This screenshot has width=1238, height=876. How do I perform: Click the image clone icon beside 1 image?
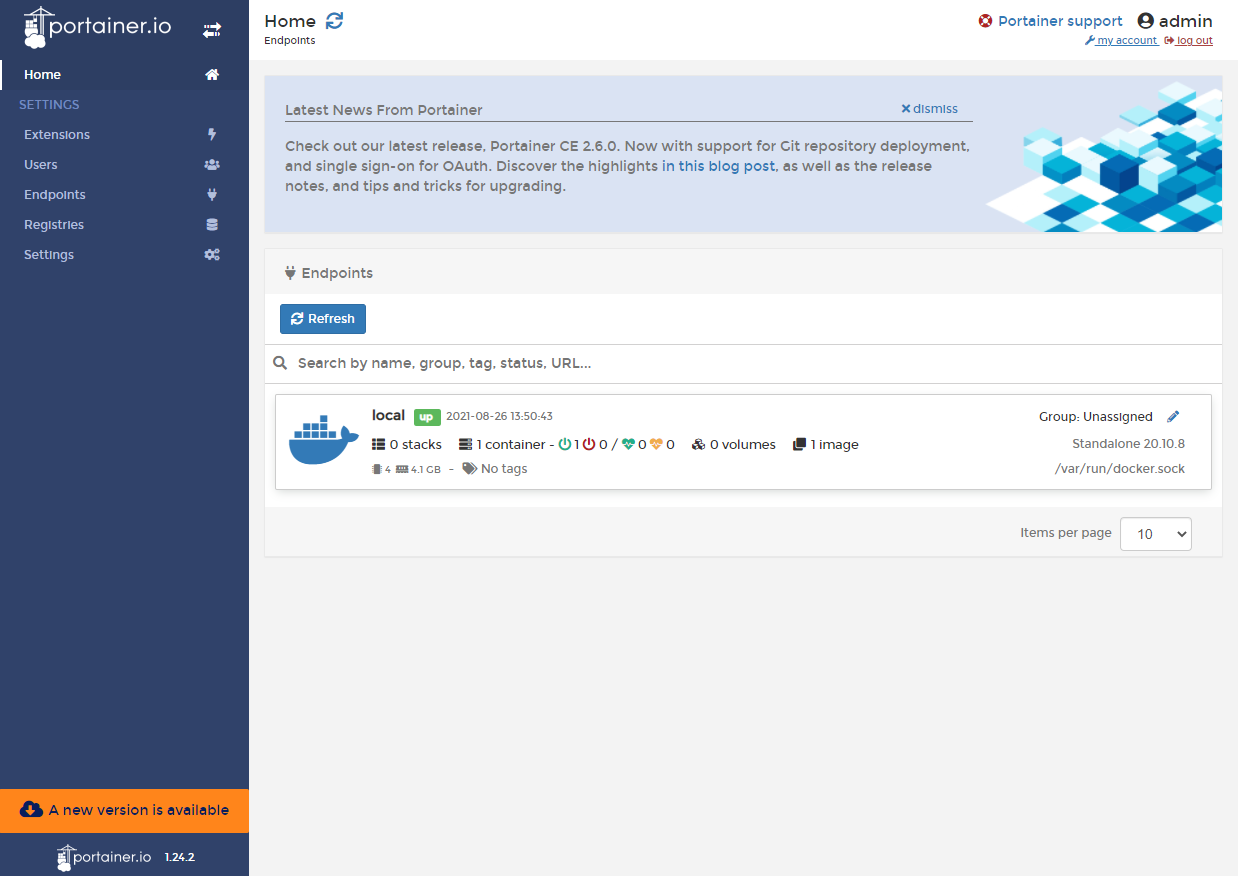click(x=800, y=444)
